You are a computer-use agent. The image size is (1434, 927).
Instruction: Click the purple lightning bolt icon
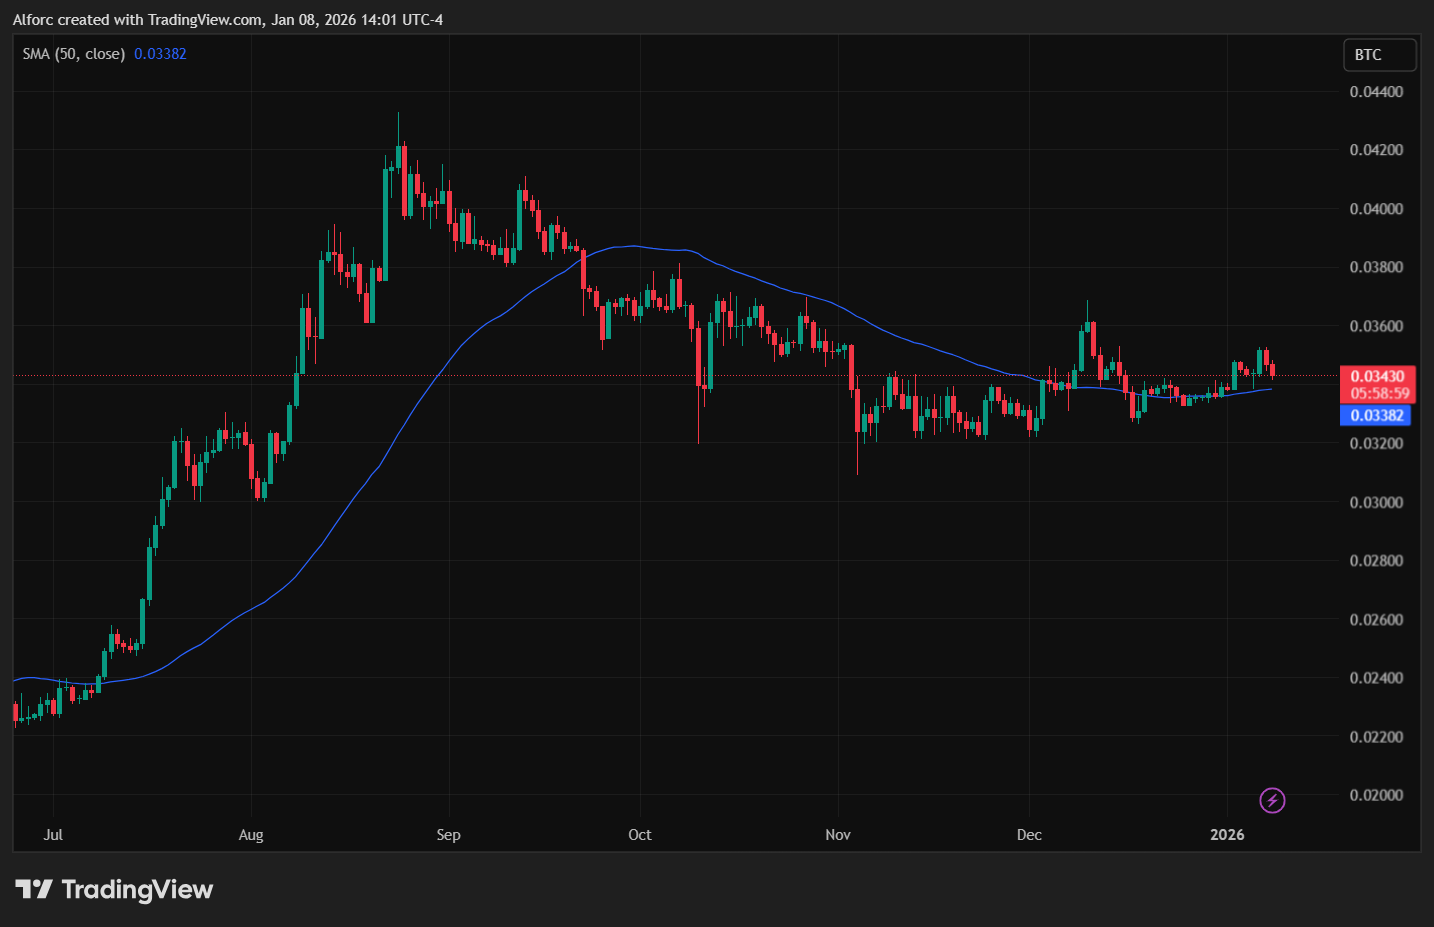[x=1272, y=800]
